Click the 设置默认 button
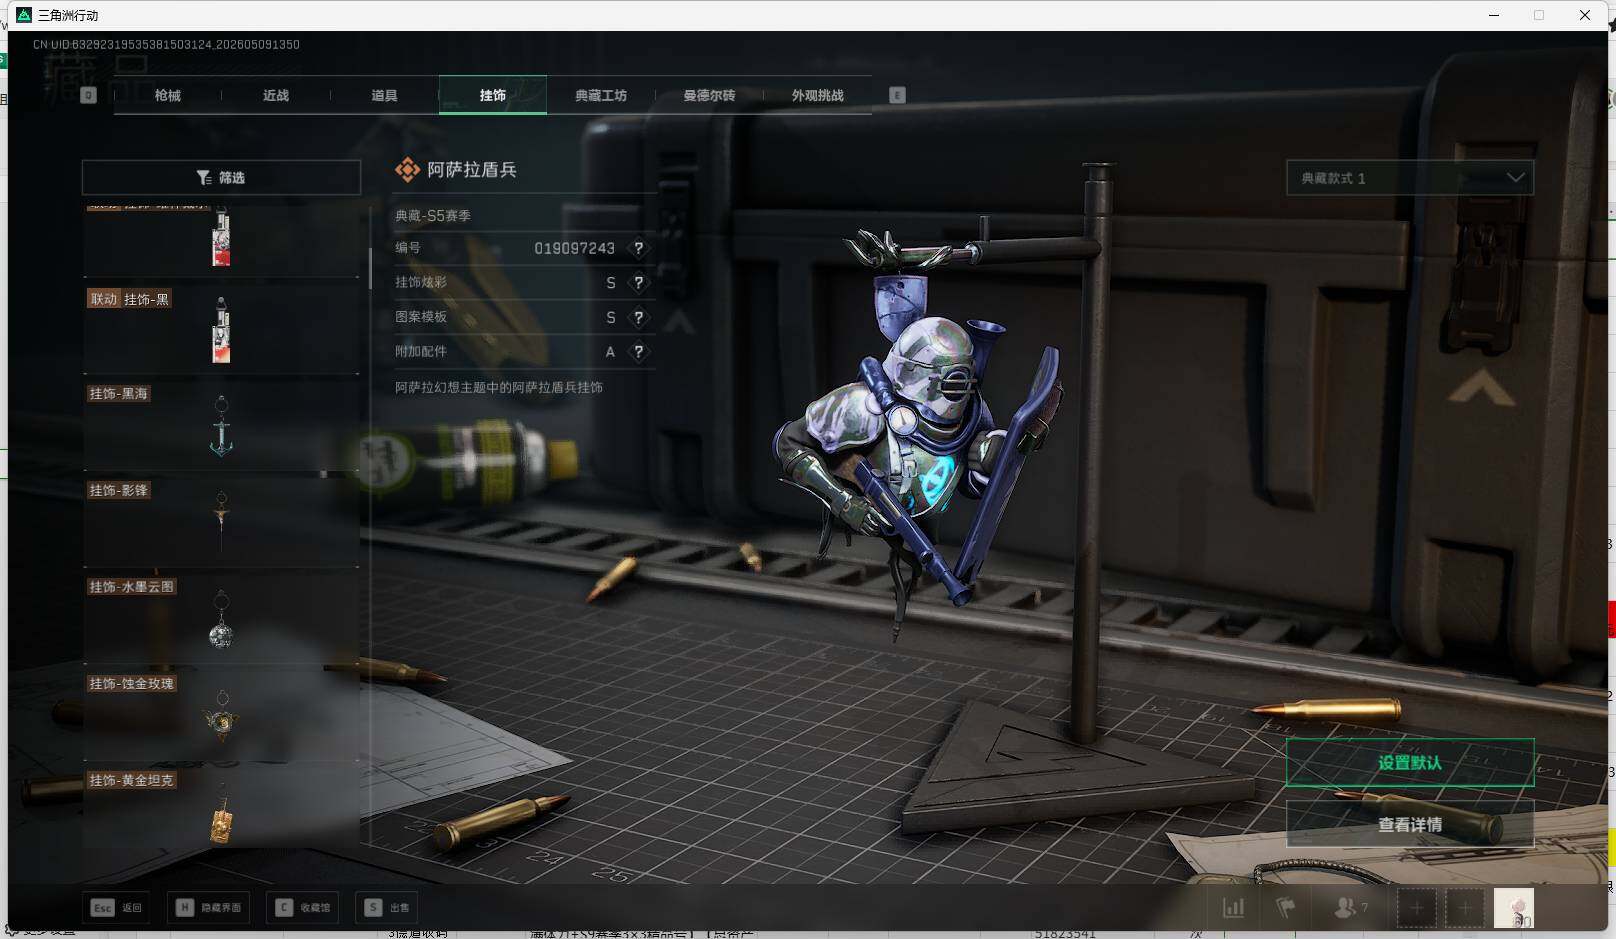Image resolution: width=1616 pixels, height=939 pixels. [x=1410, y=763]
